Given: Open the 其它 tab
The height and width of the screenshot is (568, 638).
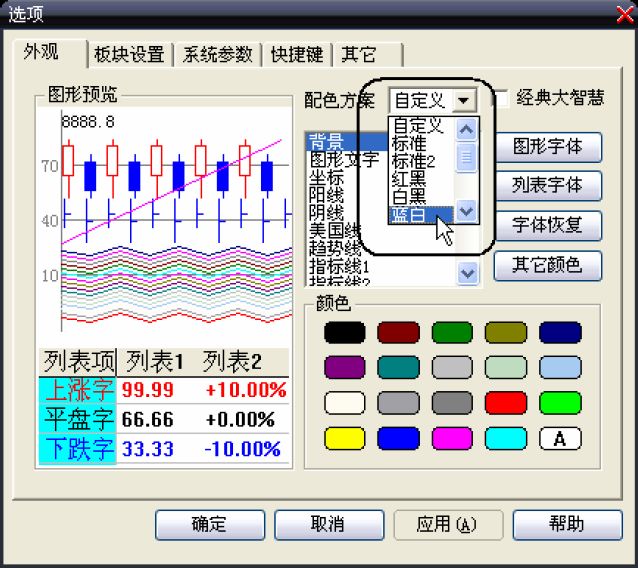Looking at the screenshot, I should [x=368, y=55].
